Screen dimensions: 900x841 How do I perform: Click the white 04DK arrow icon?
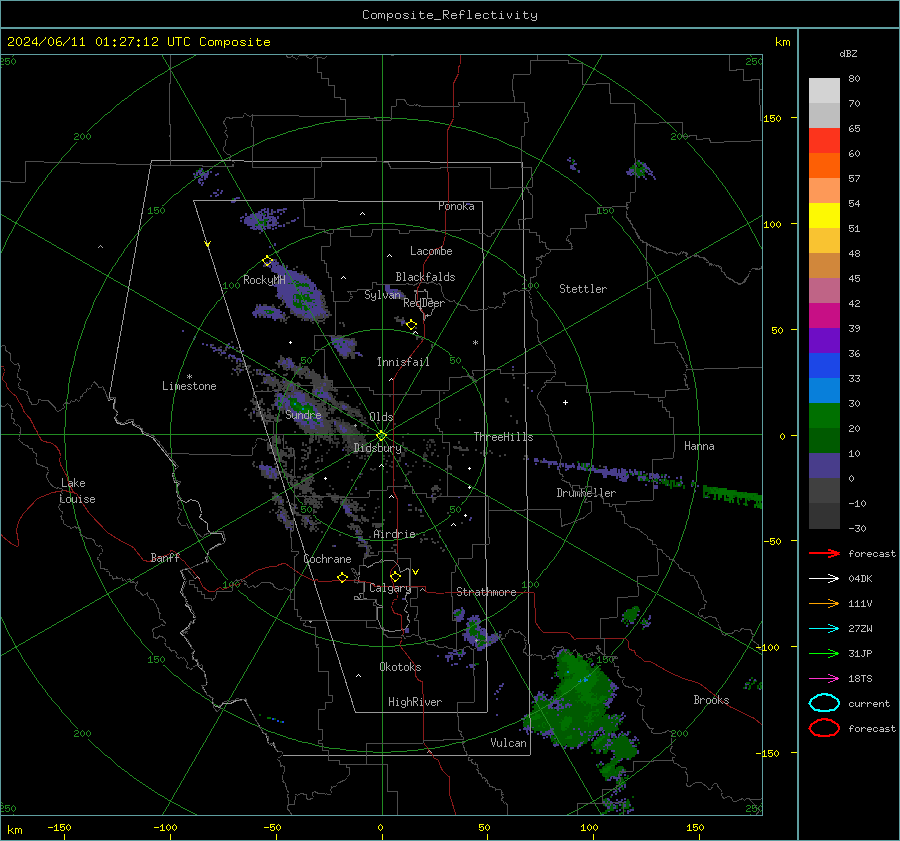(824, 579)
